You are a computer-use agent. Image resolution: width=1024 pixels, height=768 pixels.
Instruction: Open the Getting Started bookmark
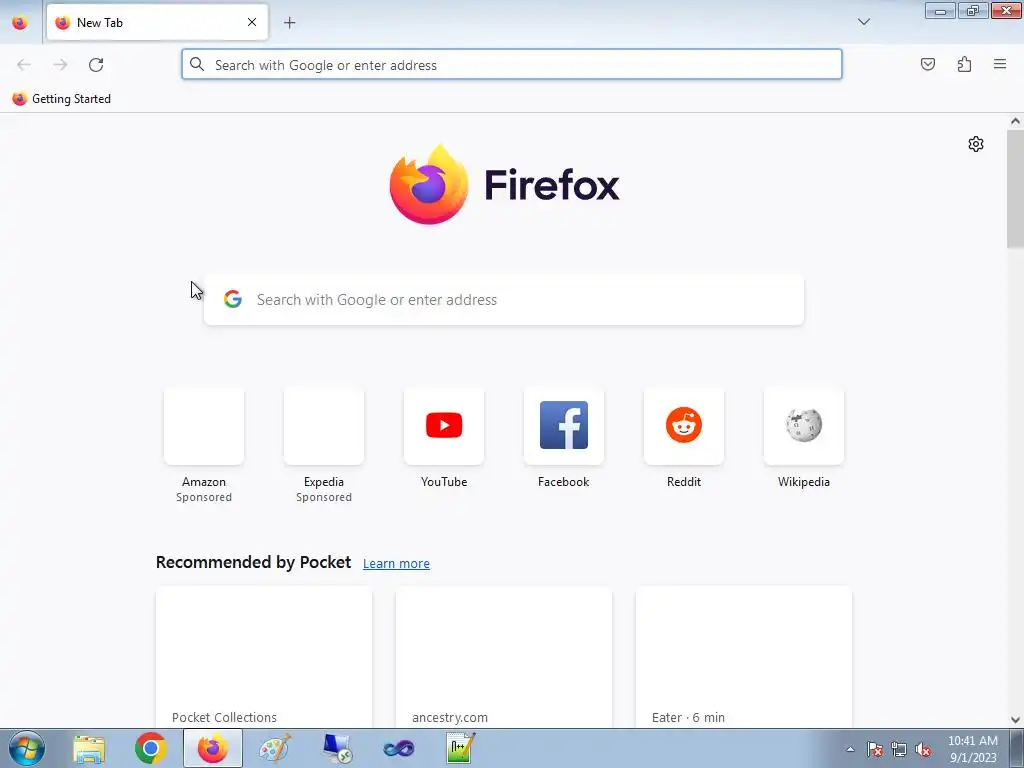[61, 99]
